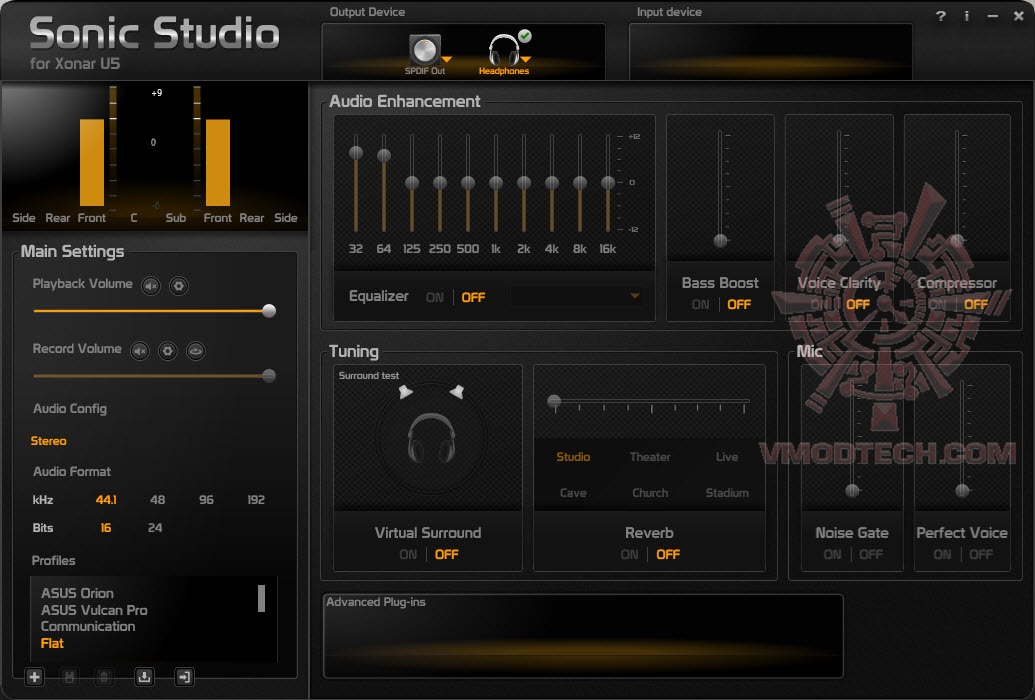The height and width of the screenshot is (700, 1035).
Task: Turn Bass Boost ON
Action: pyautogui.click(x=700, y=304)
